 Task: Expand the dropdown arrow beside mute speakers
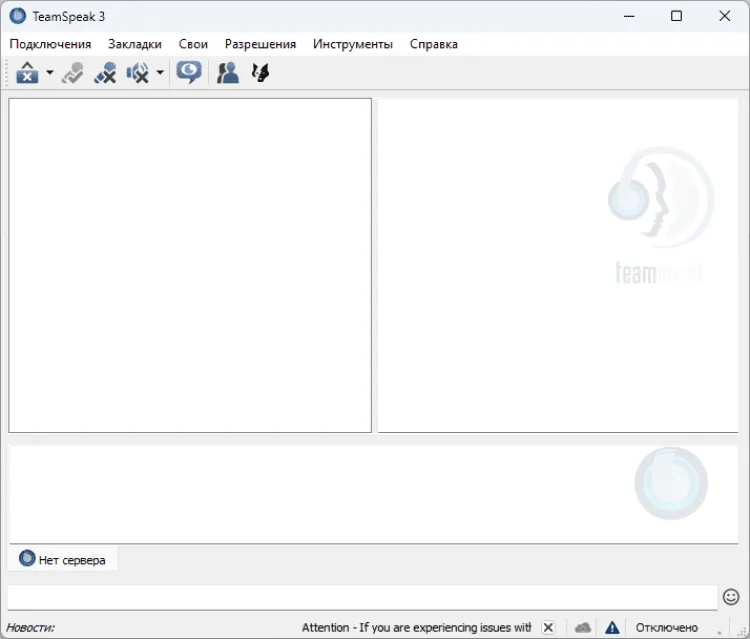click(x=160, y=73)
